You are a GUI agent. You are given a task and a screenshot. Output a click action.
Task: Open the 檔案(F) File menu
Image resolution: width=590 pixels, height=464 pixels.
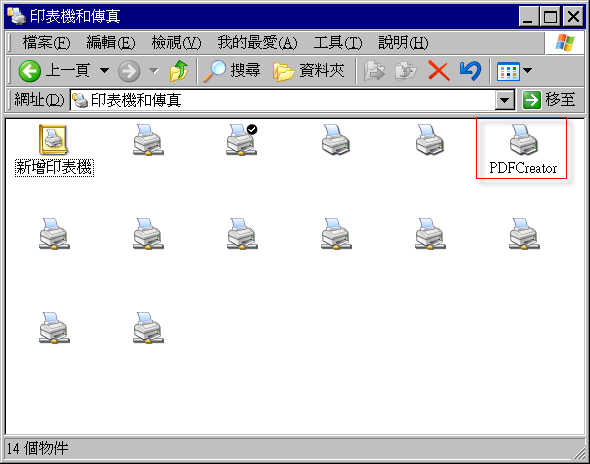click(x=46, y=43)
